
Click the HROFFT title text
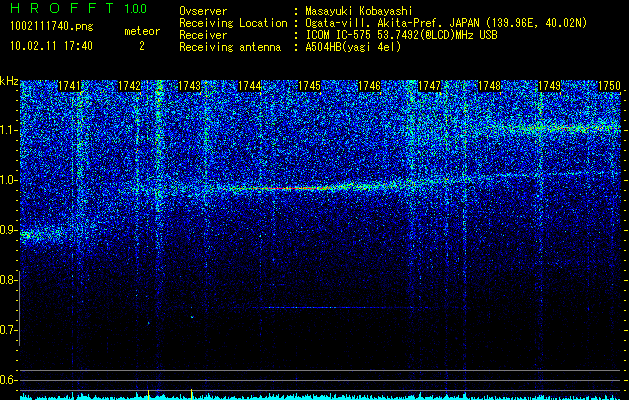(62, 8)
